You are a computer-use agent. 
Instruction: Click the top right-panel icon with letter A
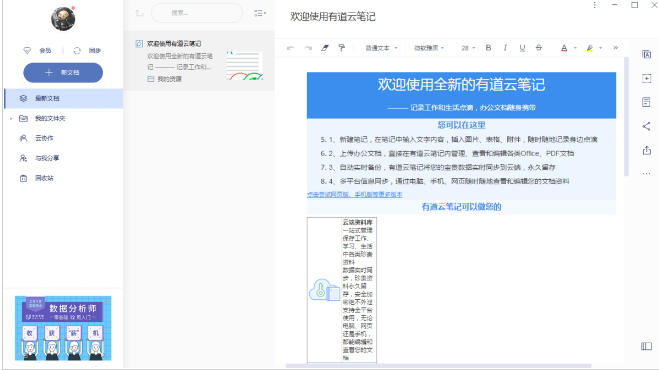pos(646,55)
